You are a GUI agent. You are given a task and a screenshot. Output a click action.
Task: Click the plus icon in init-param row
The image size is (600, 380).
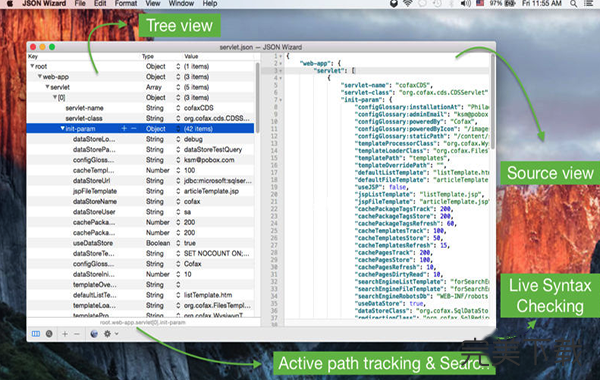pos(124,129)
